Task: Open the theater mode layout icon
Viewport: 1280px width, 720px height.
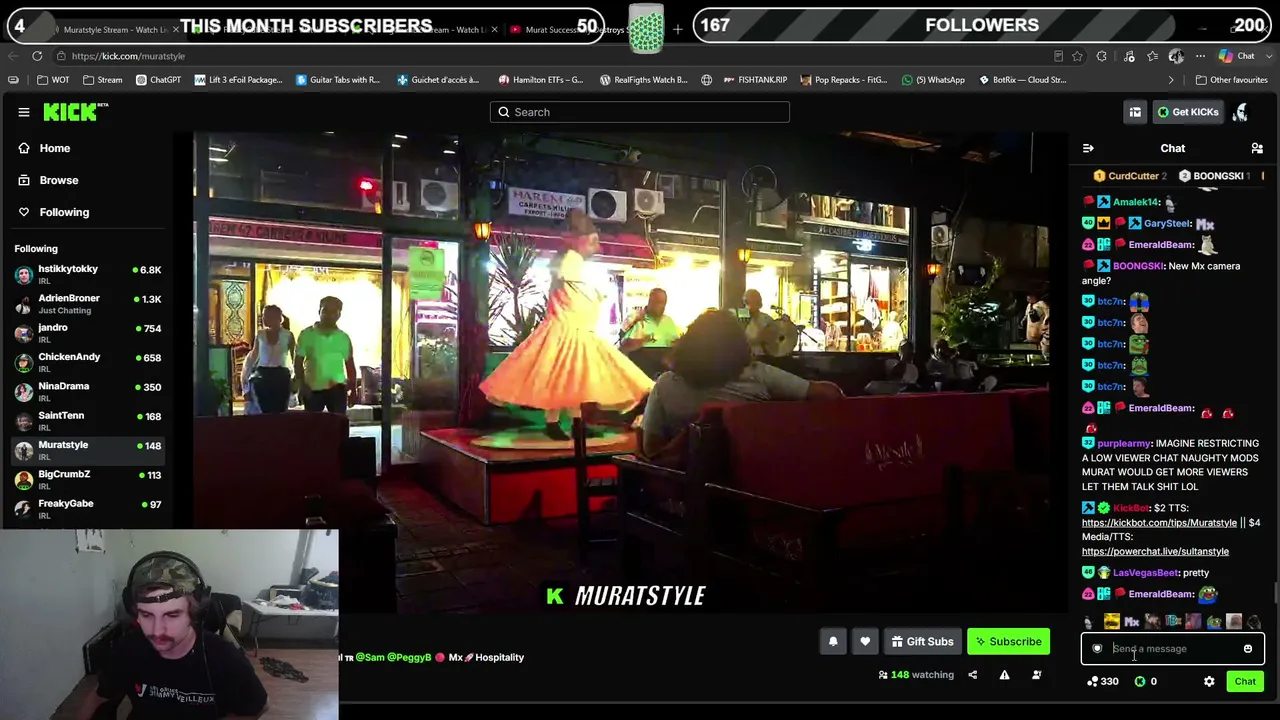Action: click(1135, 112)
